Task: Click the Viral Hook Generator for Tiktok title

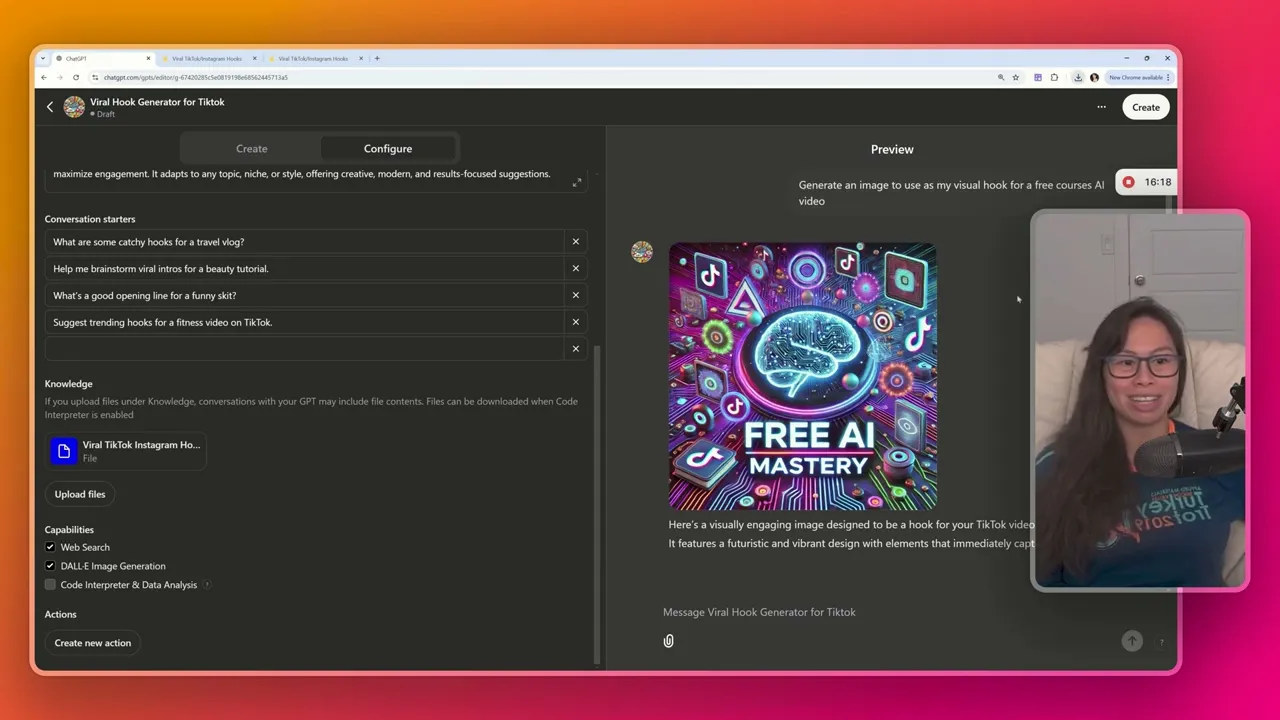Action: (x=157, y=102)
